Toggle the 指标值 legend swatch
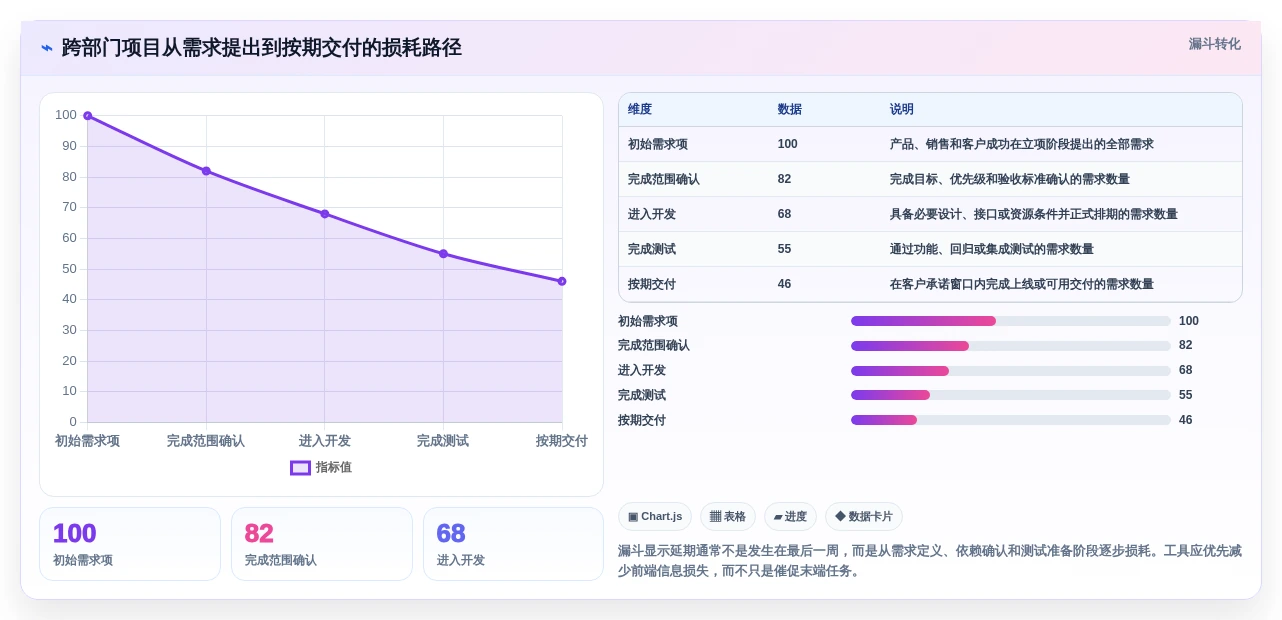 pyautogui.click(x=300, y=467)
